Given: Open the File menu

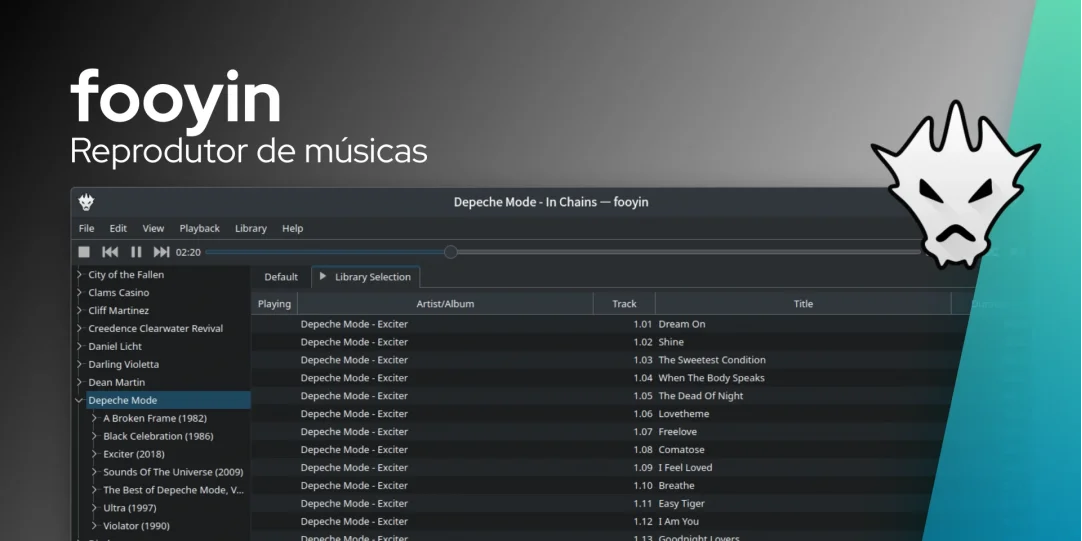Looking at the screenshot, I should coord(86,228).
